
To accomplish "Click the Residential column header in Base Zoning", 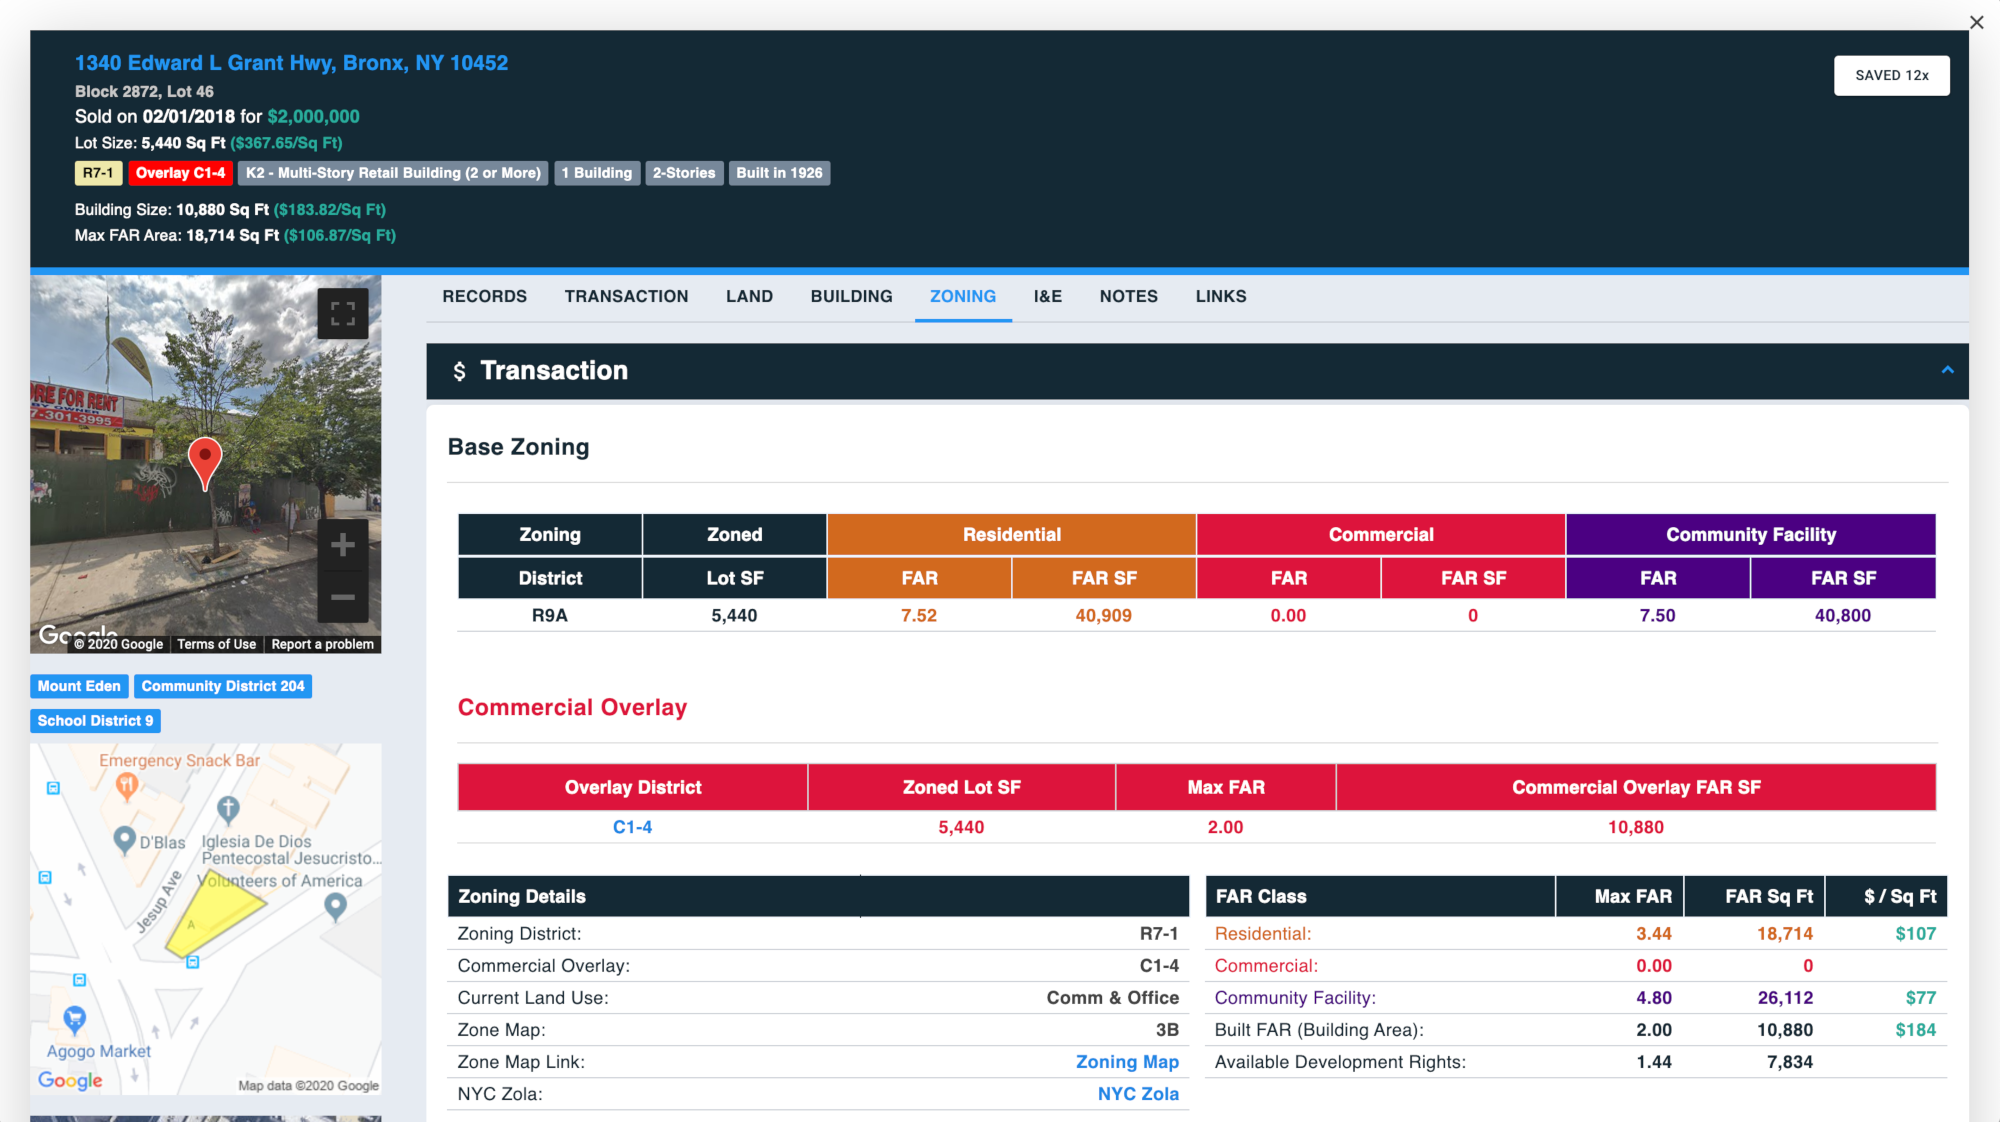I will click(x=1011, y=535).
